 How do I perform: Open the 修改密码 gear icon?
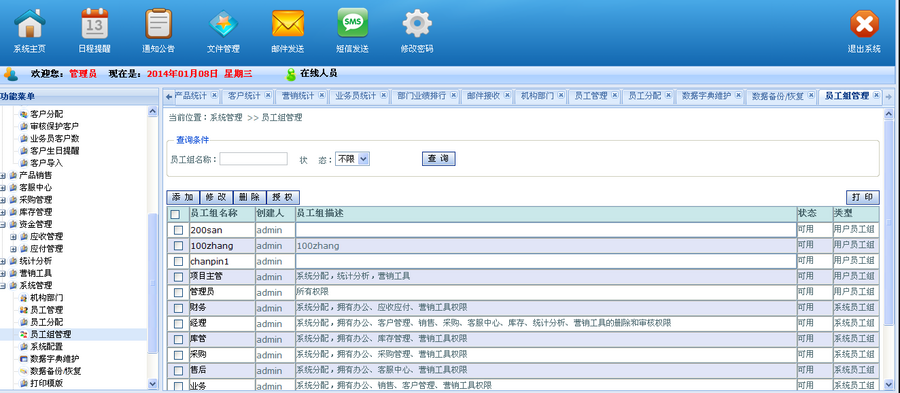click(x=417, y=24)
